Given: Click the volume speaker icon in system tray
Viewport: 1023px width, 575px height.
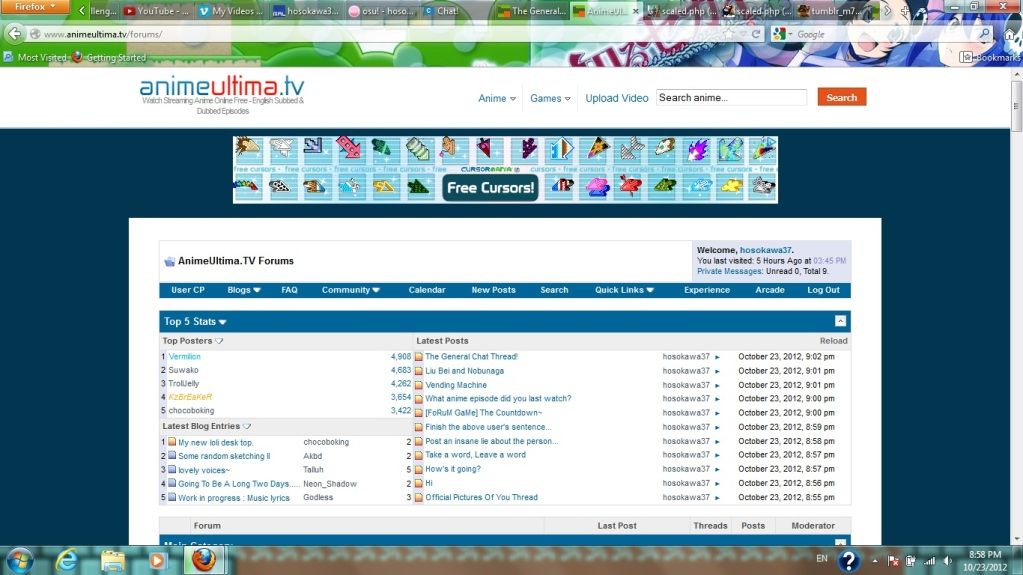Looking at the screenshot, I should click(x=946, y=560).
